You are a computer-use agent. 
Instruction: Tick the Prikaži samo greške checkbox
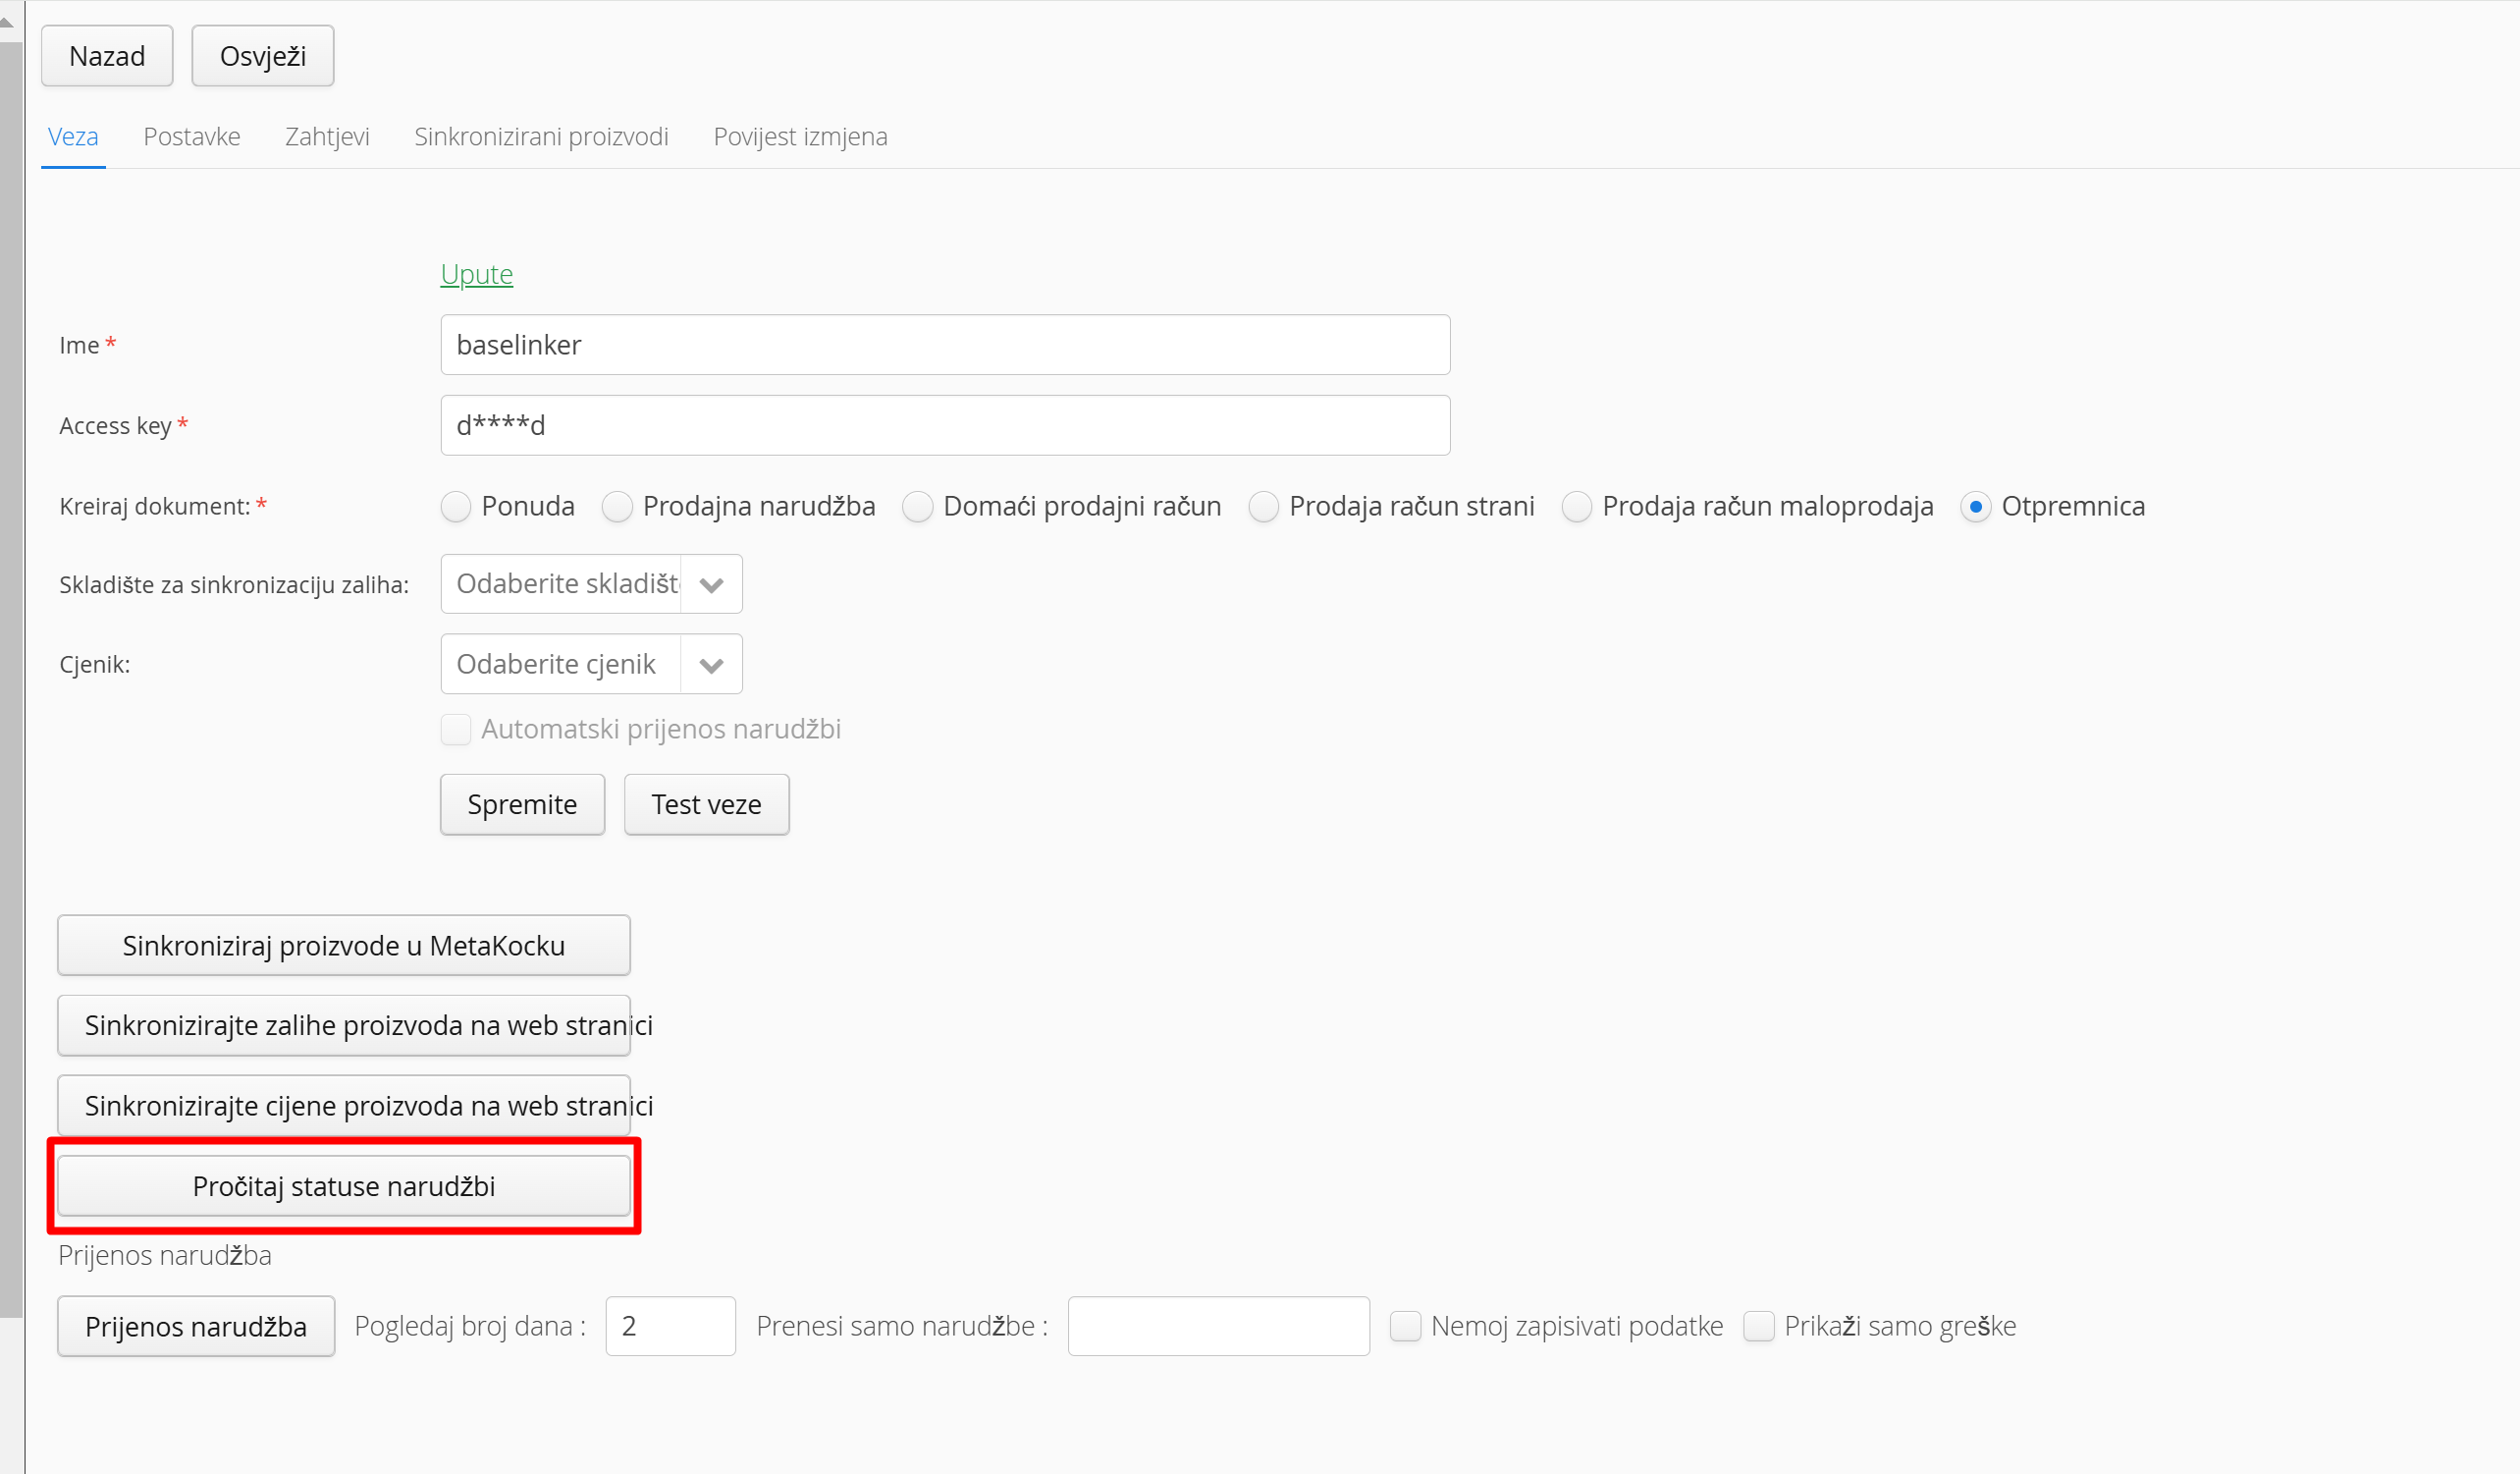point(1758,1326)
